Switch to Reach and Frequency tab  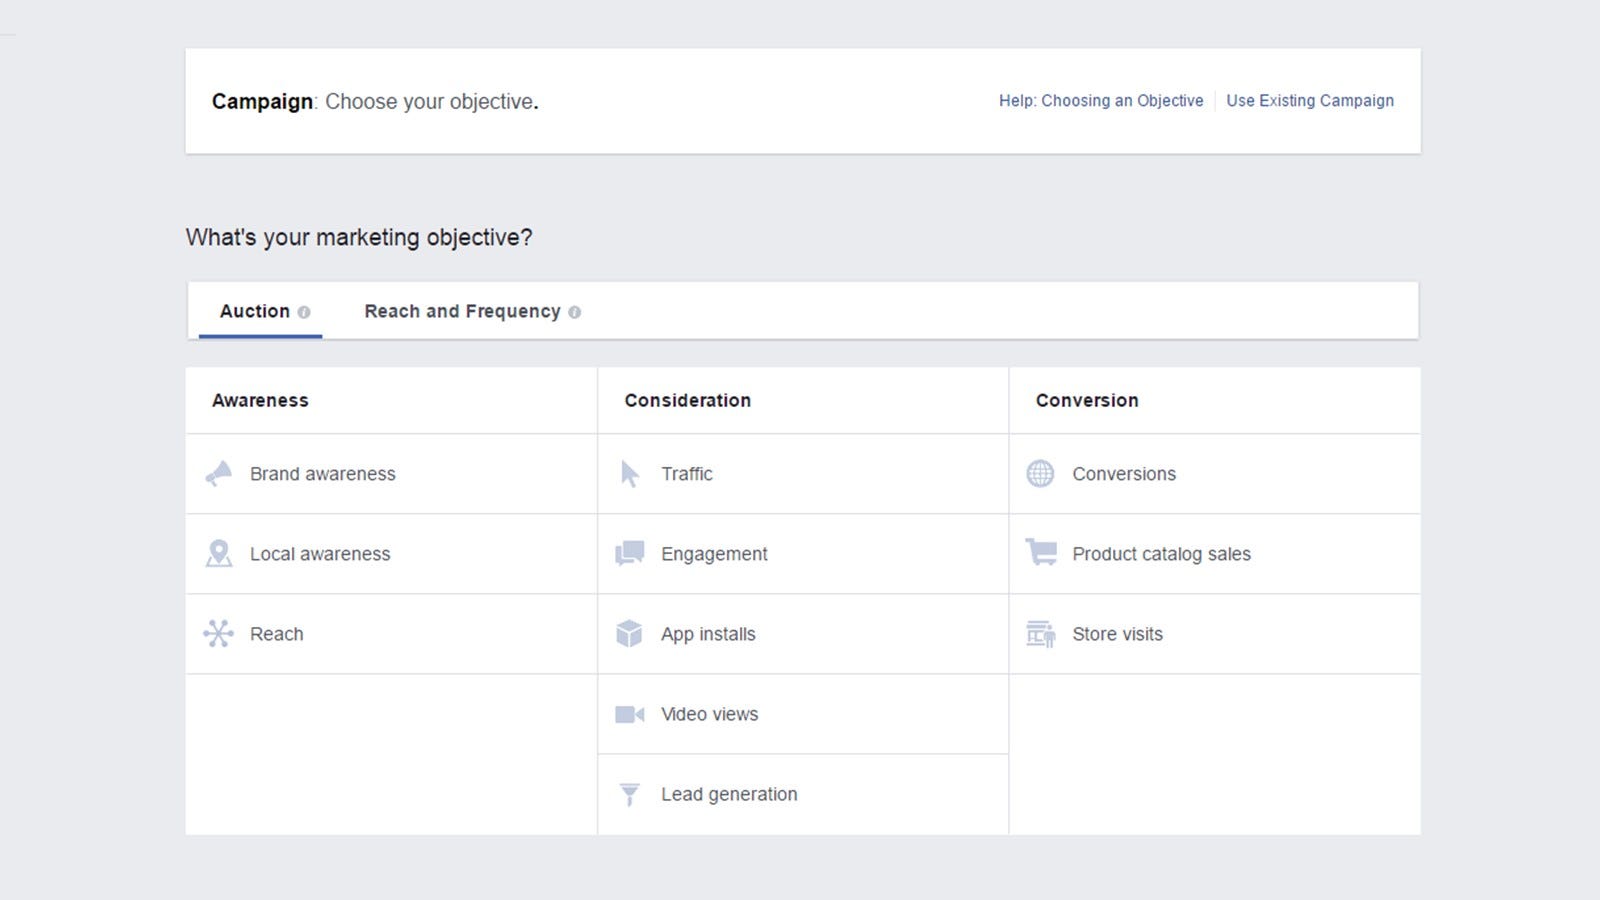(472, 311)
